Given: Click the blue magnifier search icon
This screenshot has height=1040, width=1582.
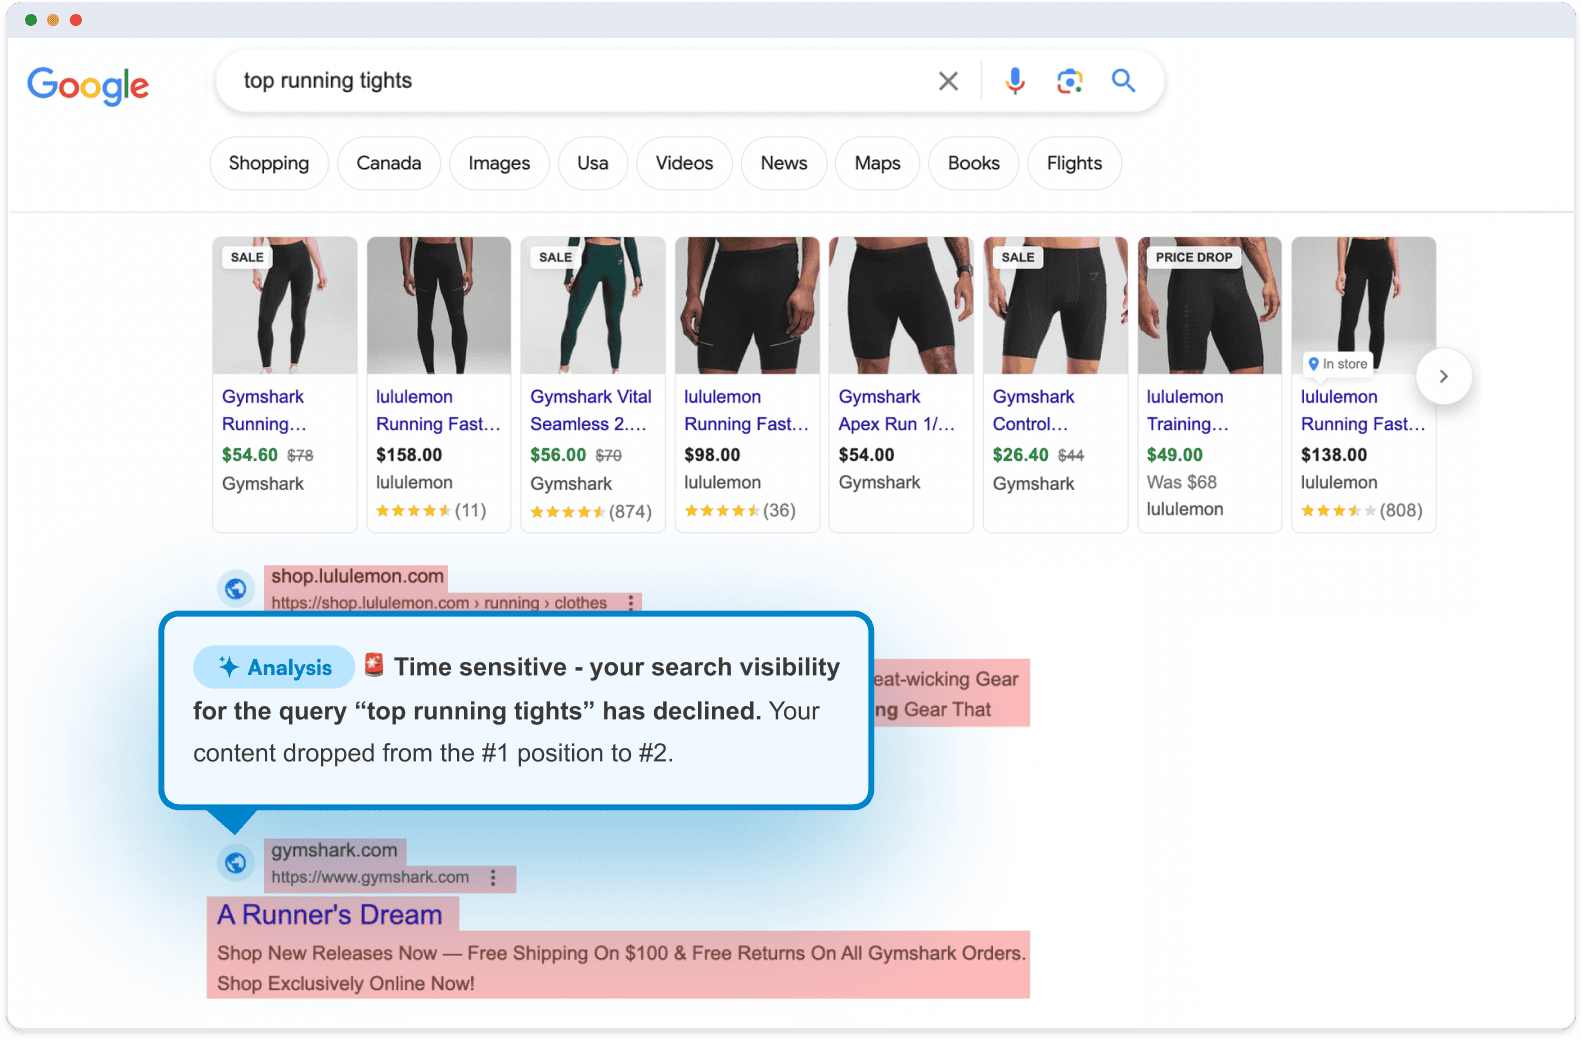Looking at the screenshot, I should pos(1124,80).
